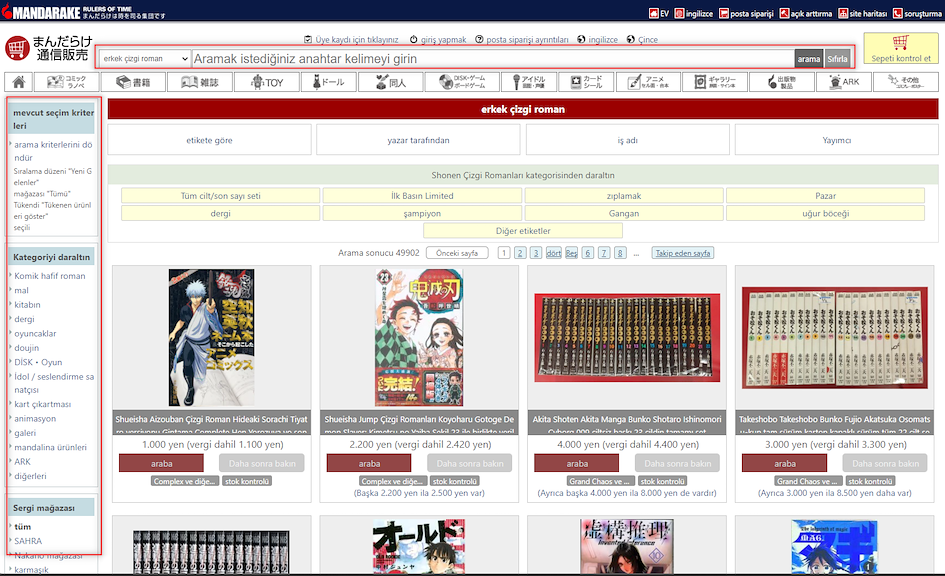Open the ギャラリー category
The image size is (945, 576).
715,82
